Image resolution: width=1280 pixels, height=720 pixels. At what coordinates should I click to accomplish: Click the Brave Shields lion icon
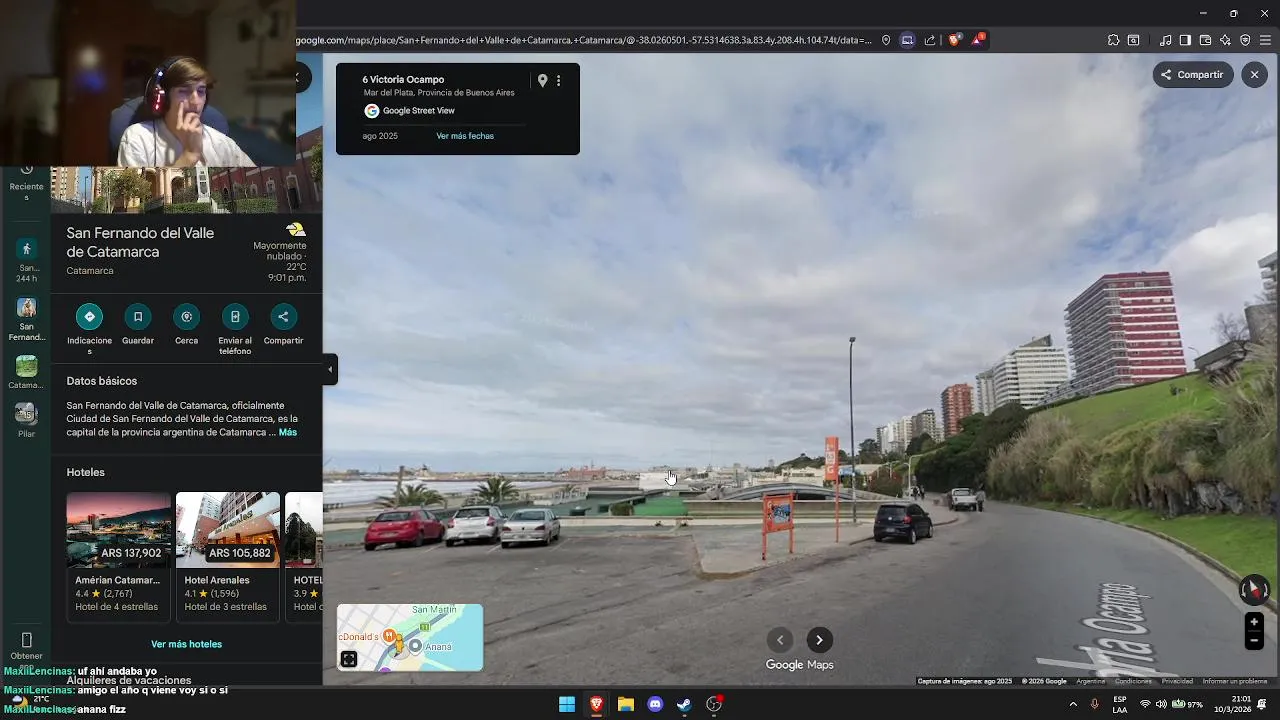click(955, 40)
